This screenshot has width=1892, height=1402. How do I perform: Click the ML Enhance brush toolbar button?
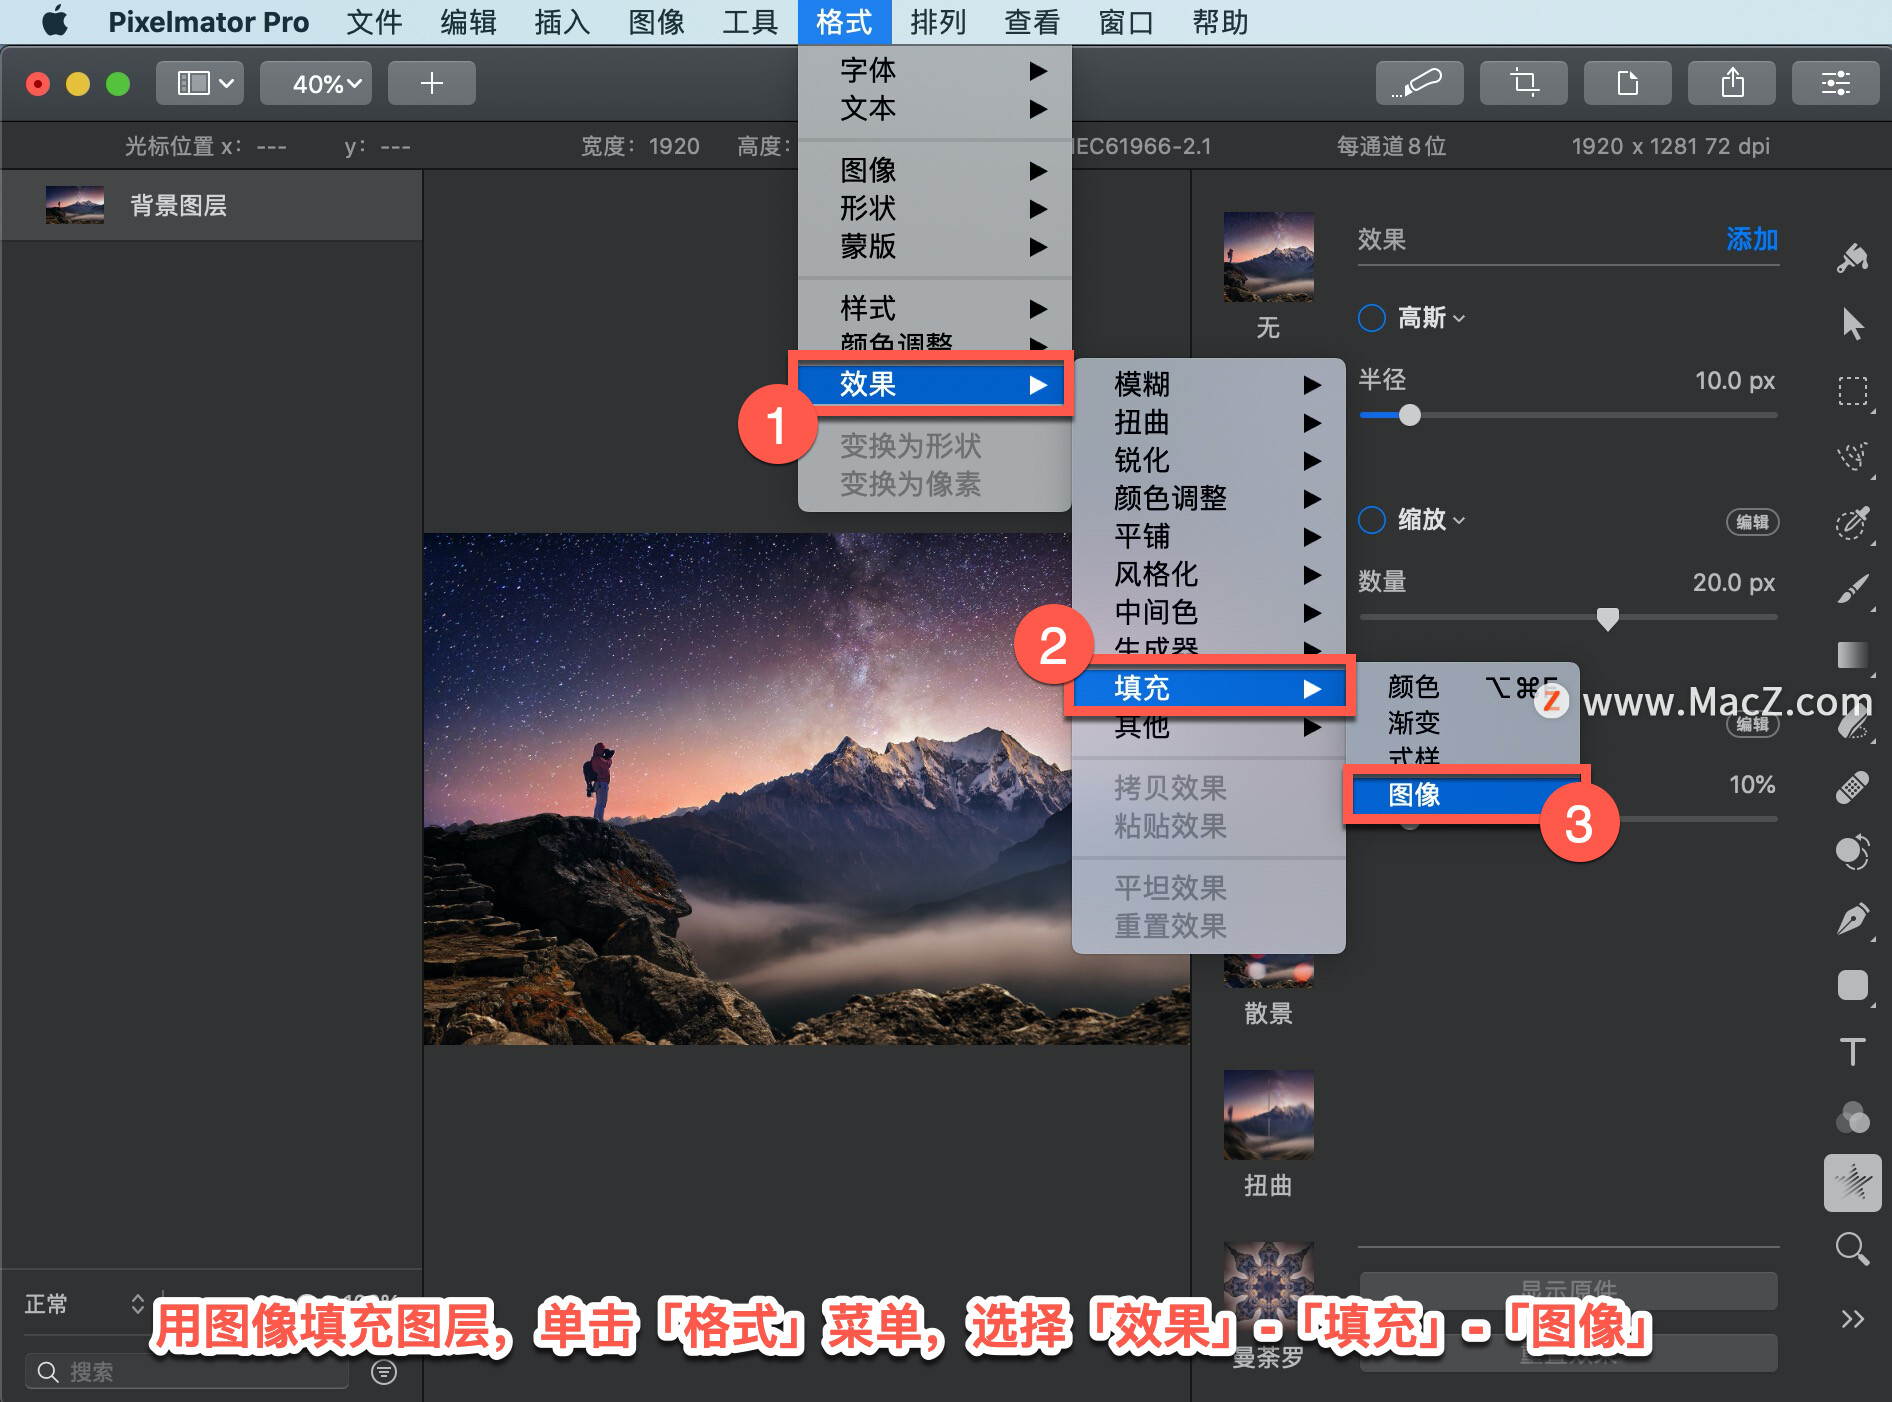(1419, 83)
